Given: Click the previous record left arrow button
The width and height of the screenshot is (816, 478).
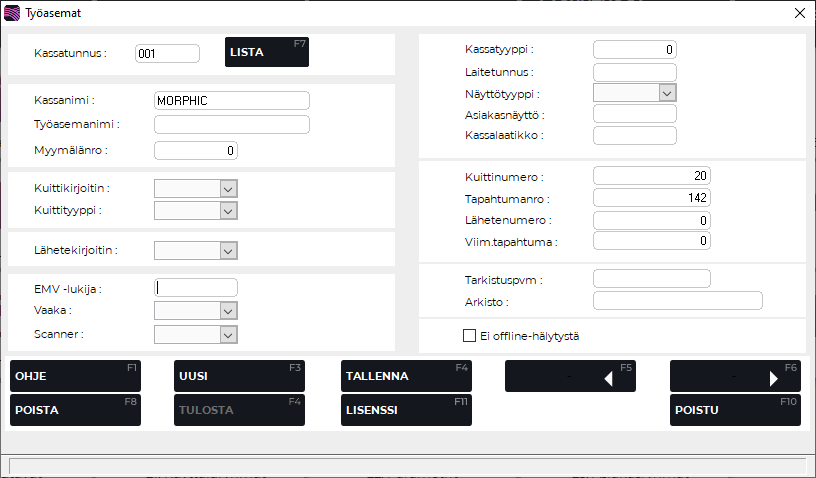Looking at the screenshot, I should (570, 376).
